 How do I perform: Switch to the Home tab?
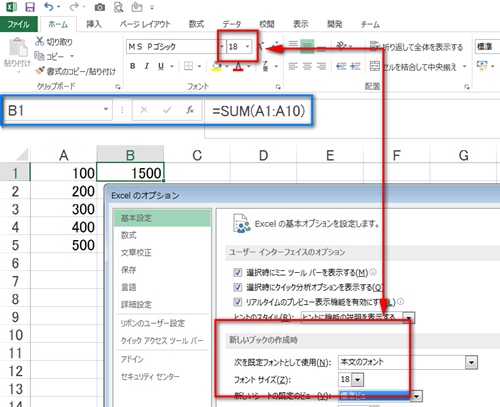[x=58, y=24]
